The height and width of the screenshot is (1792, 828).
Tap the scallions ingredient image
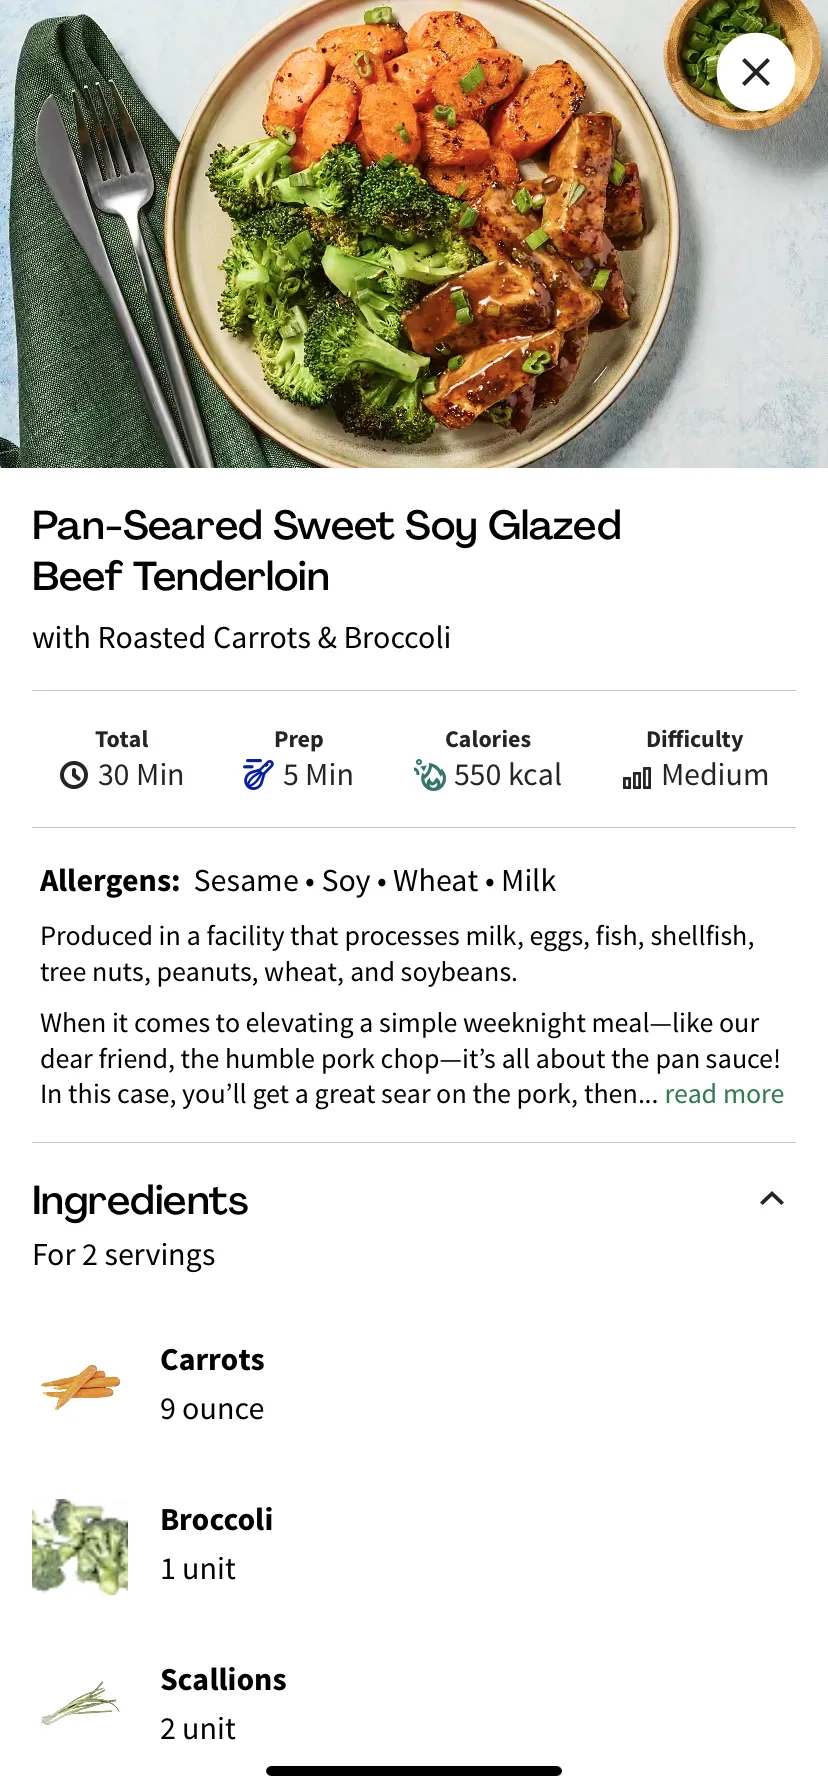point(80,1704)
